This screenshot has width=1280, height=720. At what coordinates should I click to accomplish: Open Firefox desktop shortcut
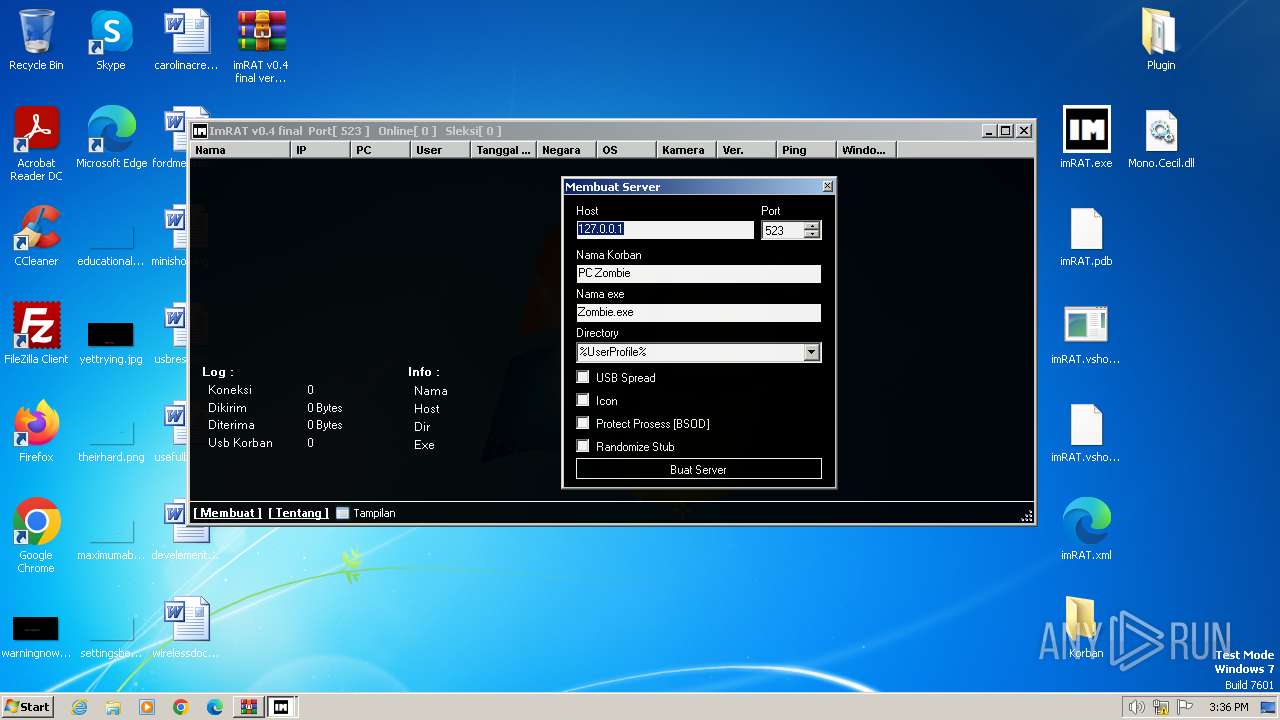click(36, 432)
